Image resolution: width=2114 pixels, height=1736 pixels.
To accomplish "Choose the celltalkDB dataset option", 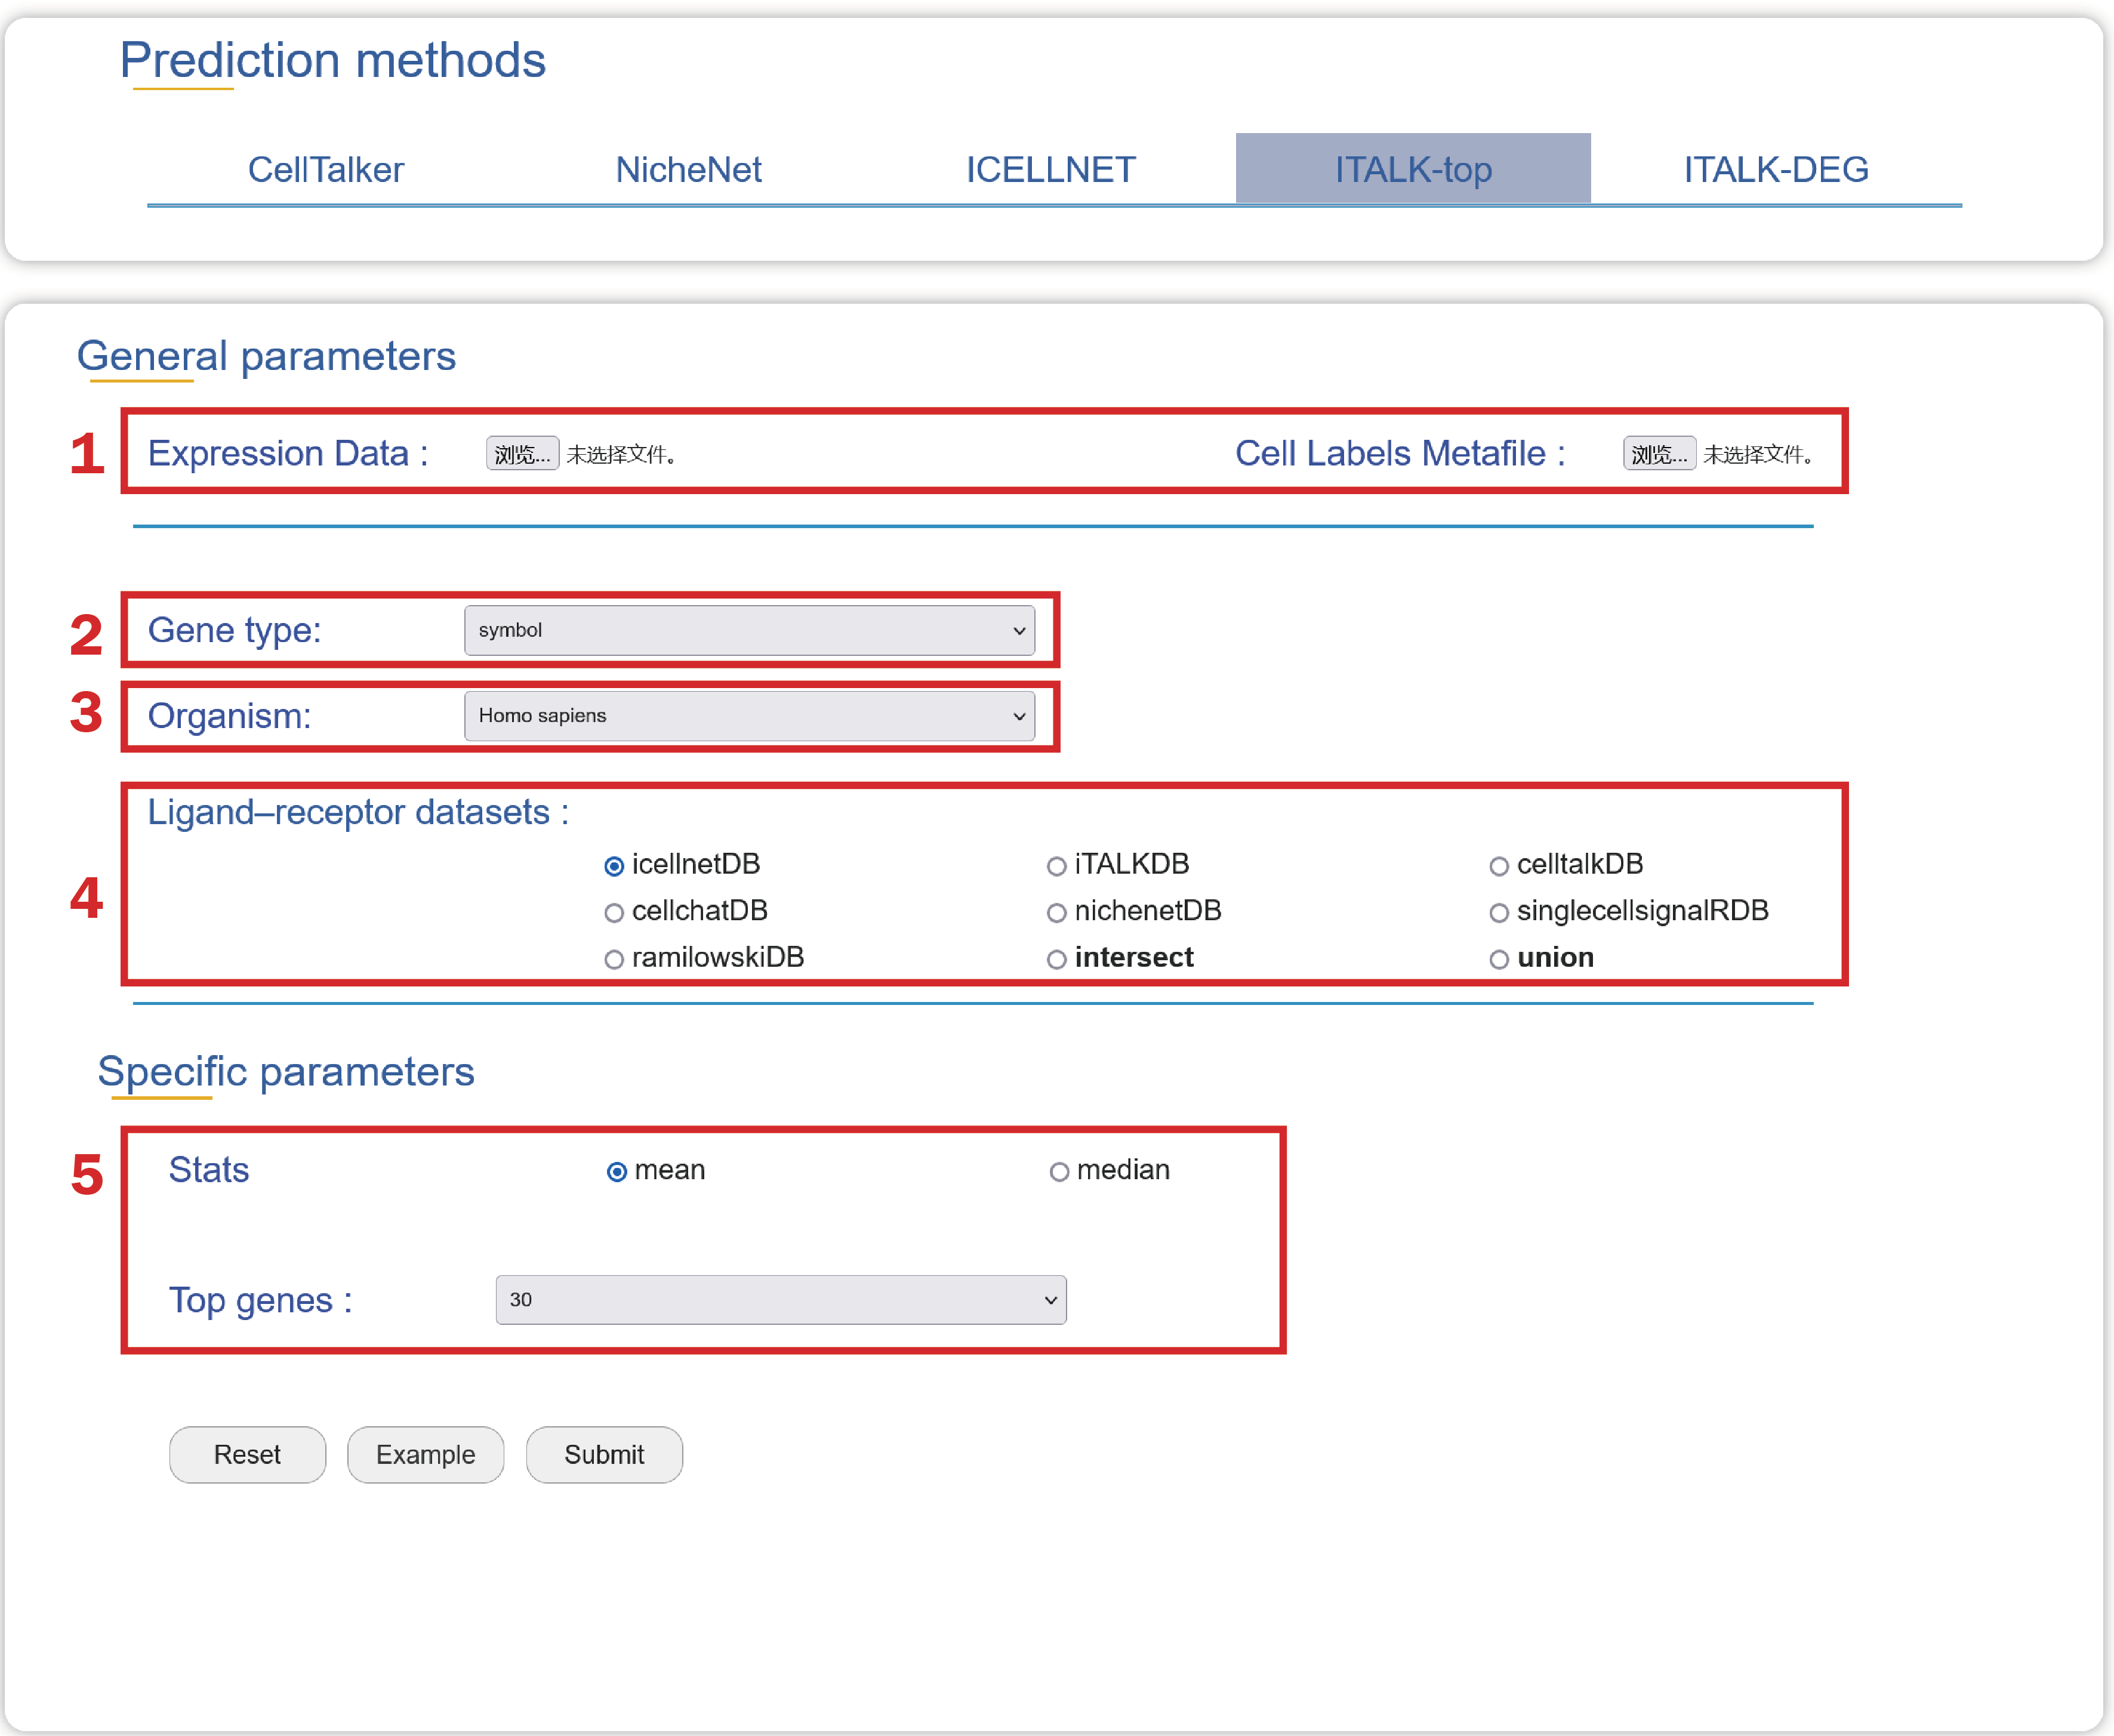I will pos(1498,866).
